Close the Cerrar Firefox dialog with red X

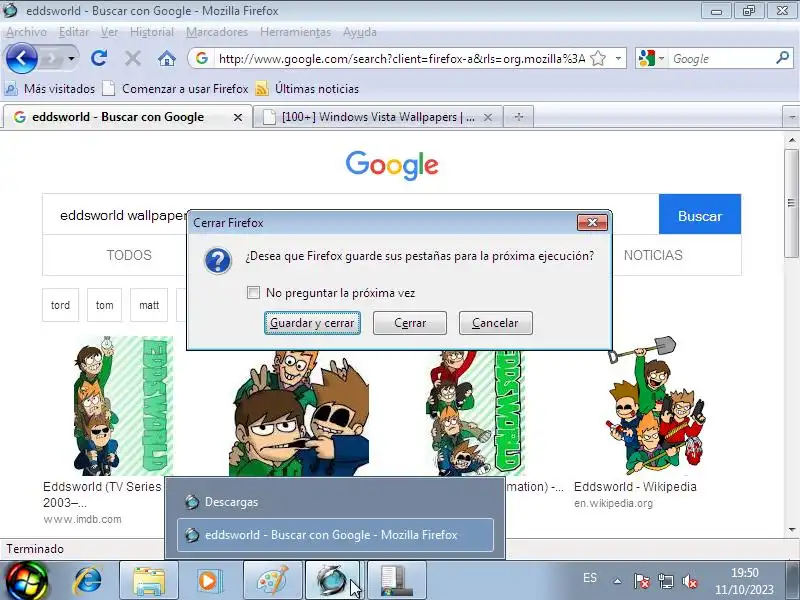tap(592, 222)
